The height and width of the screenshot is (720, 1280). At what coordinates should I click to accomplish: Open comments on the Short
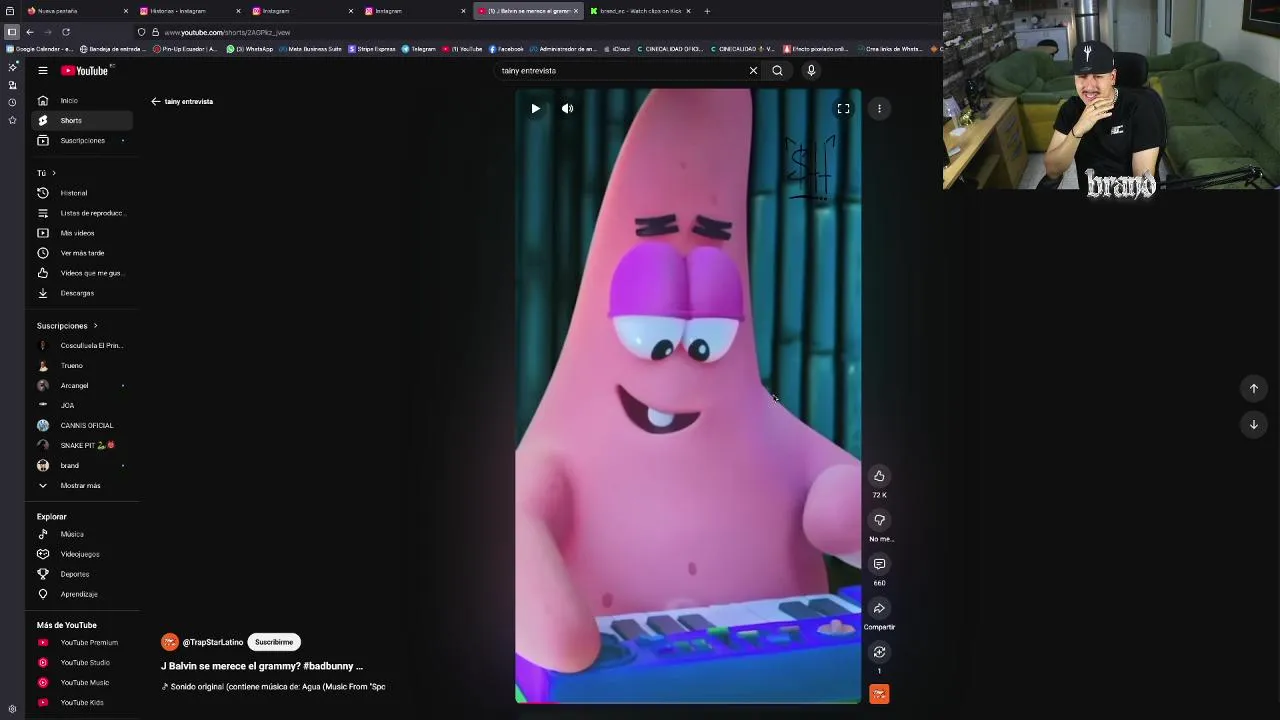click(x=879, y=564)
